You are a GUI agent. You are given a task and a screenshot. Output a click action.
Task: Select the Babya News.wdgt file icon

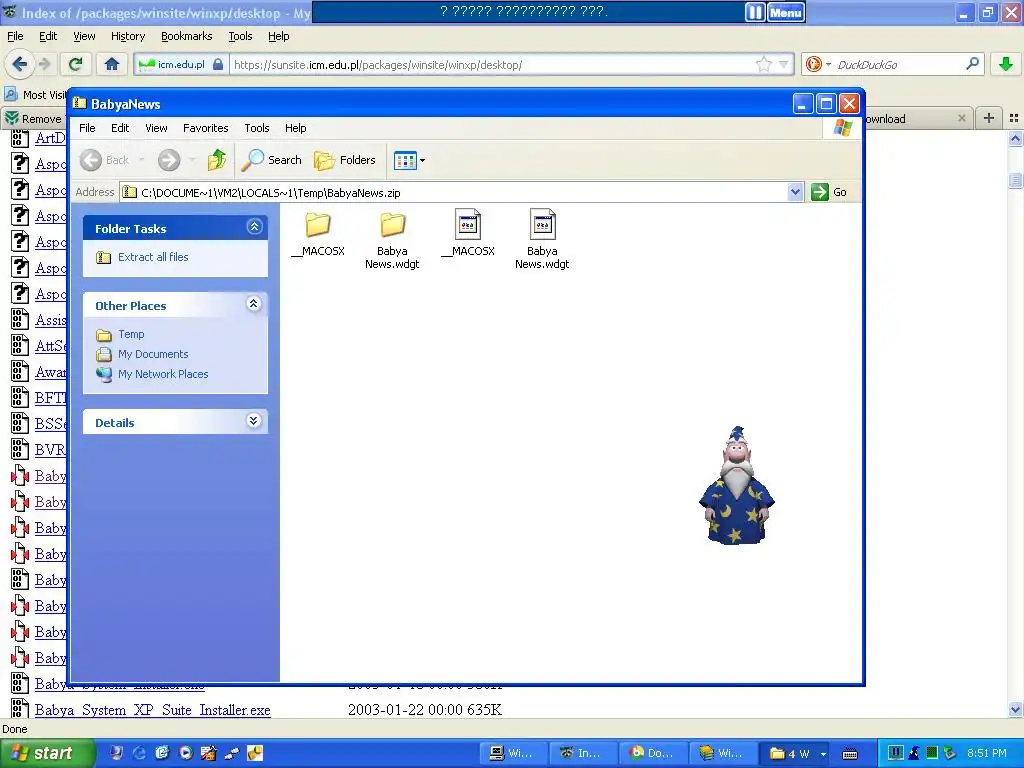tap(543, 224)
